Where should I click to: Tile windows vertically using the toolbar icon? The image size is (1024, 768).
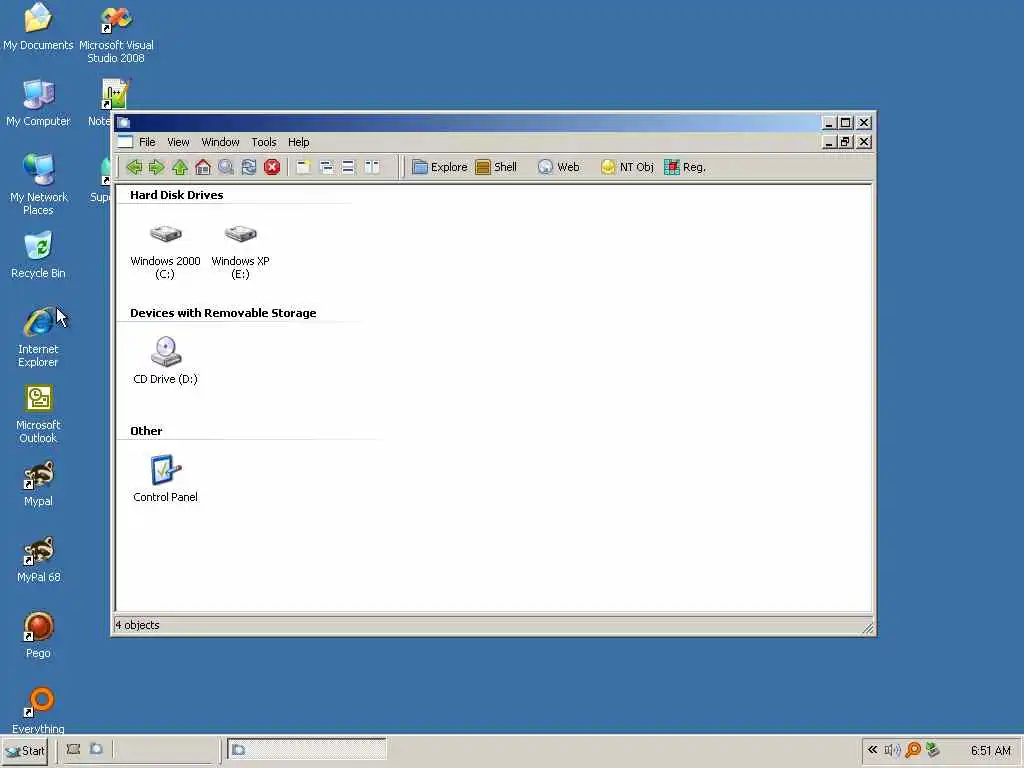[x=372, y=167]
